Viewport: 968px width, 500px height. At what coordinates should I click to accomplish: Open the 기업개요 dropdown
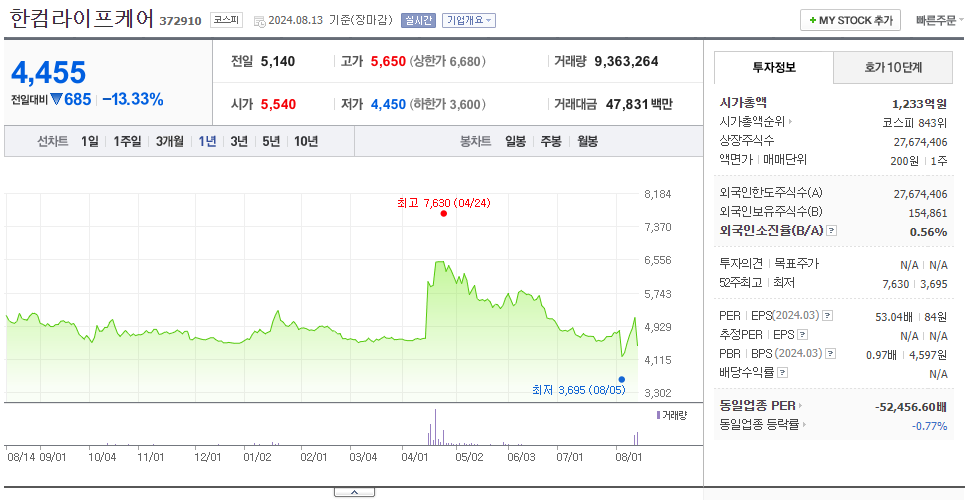[469, 20]
